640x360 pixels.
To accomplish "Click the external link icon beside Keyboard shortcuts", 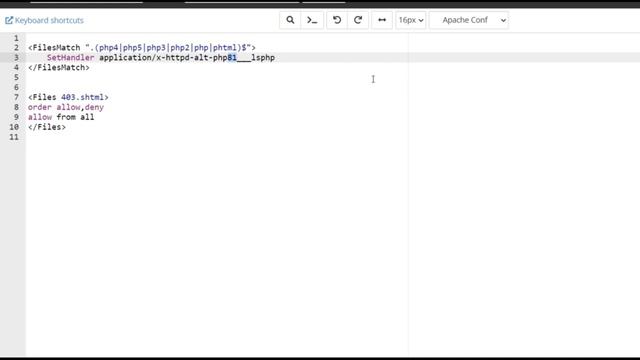I will click(x=9, y=20).
